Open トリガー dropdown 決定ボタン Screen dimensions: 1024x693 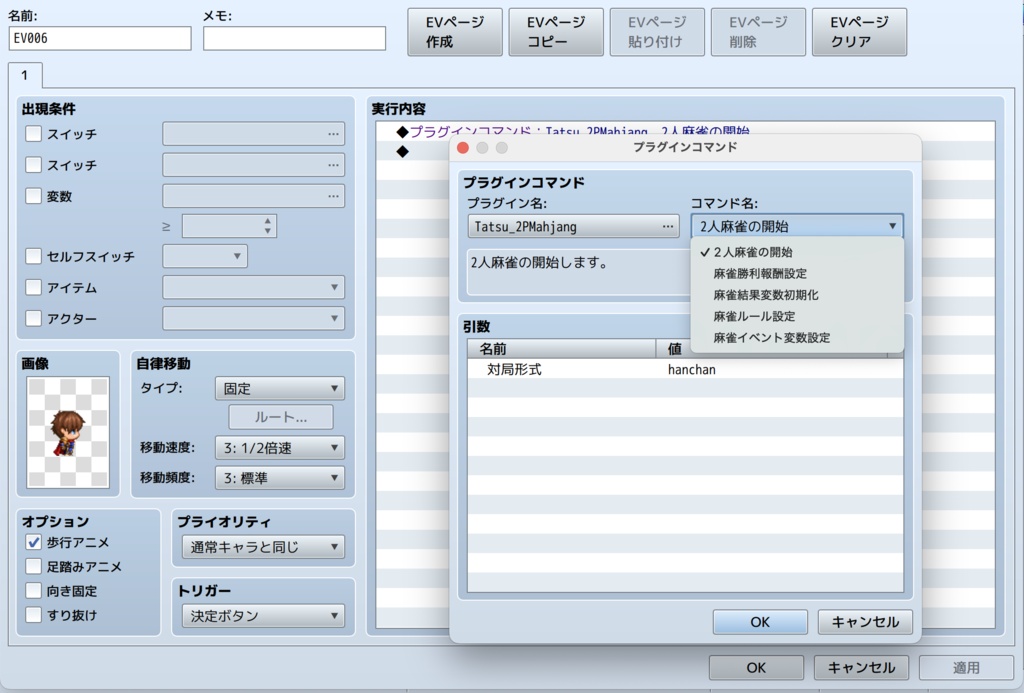click(263, 616)
